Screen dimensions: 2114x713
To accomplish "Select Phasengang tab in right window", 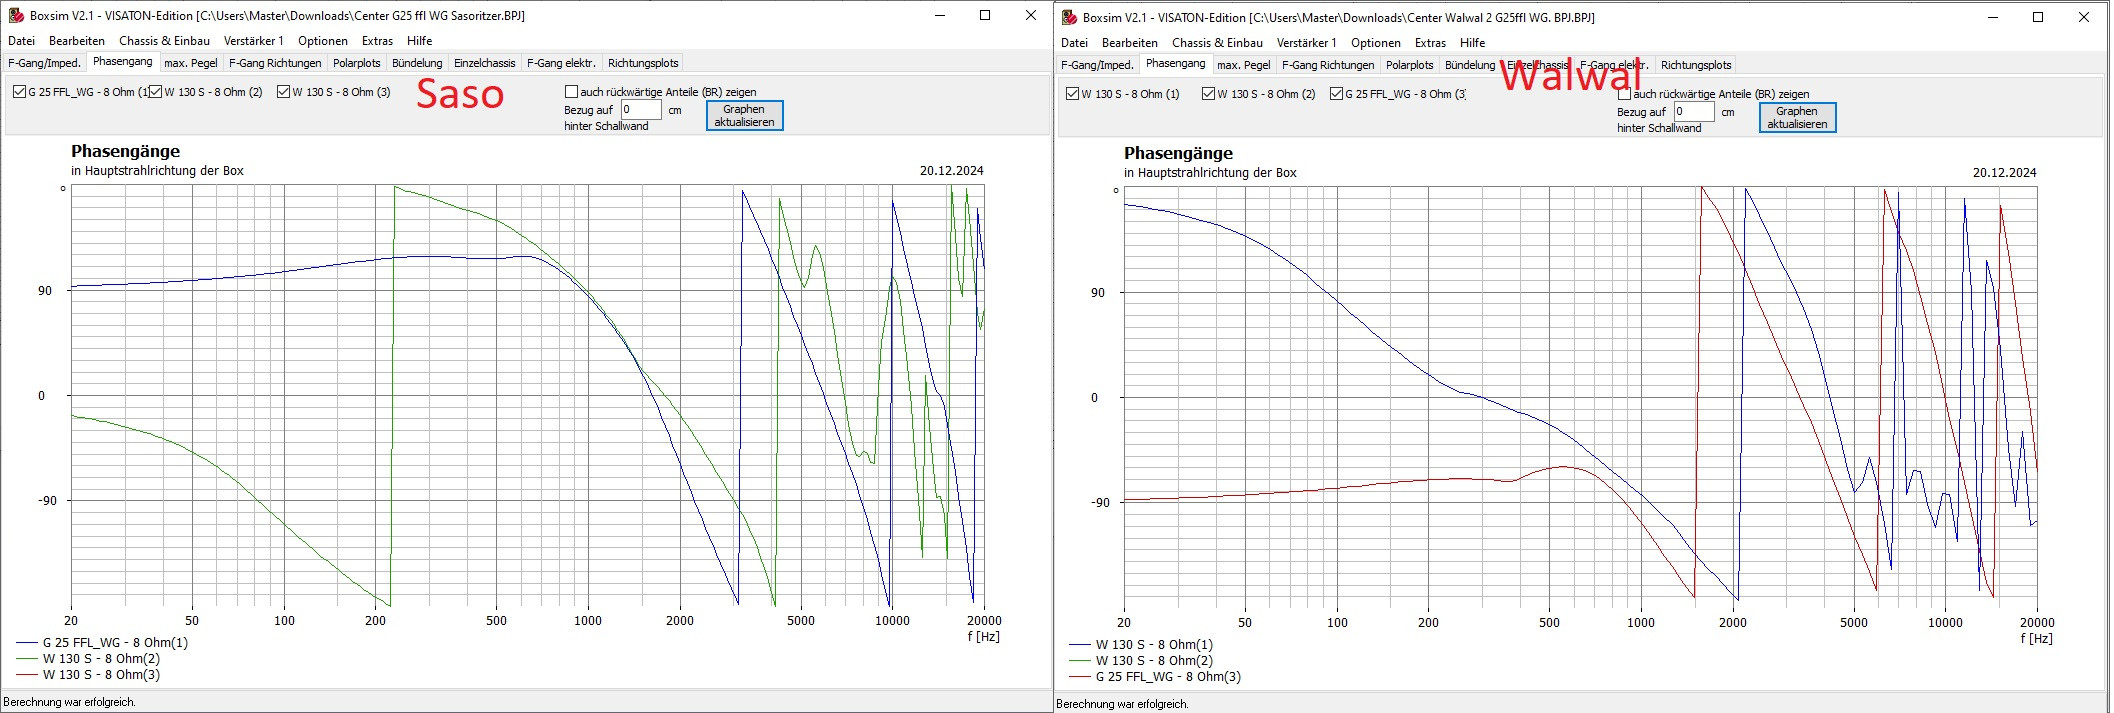I will [1176, 64].
